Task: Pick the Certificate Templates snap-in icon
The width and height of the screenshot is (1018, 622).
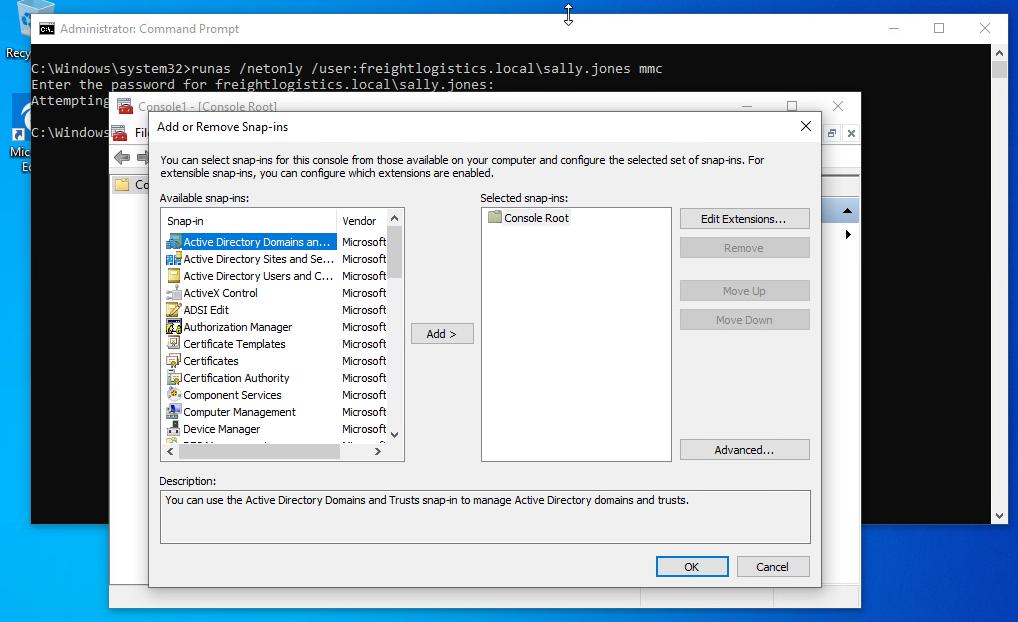Action: click(174, 344)
